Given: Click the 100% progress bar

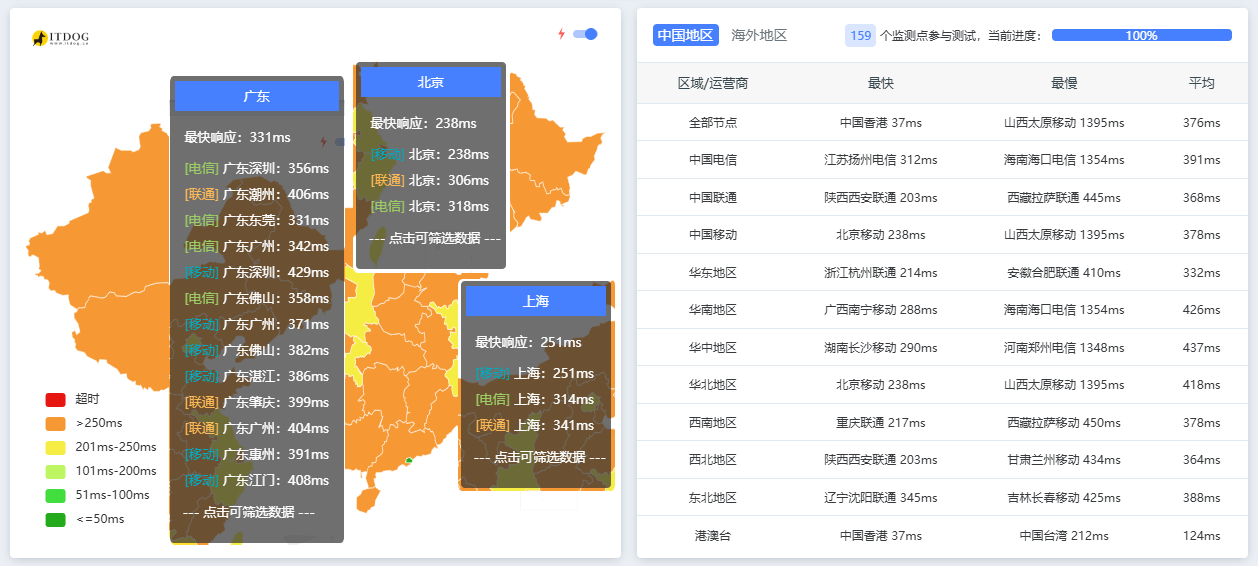Looking at the screenshot, I should [x=1141, y=35].
